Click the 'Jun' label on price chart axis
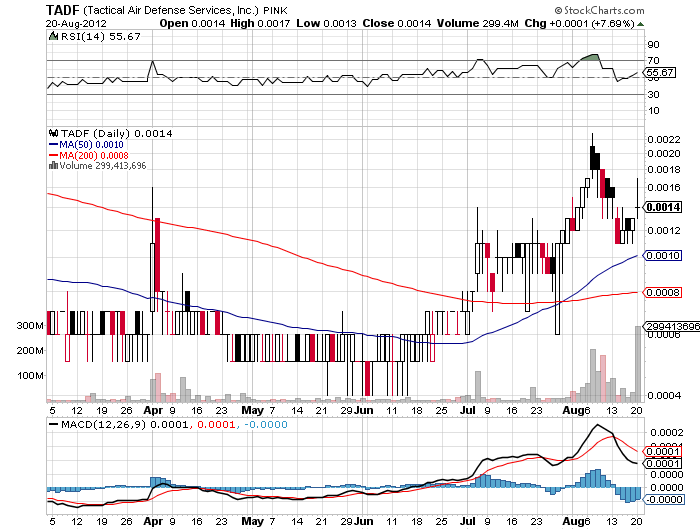The image size is (700, 530). pos(364,410)
